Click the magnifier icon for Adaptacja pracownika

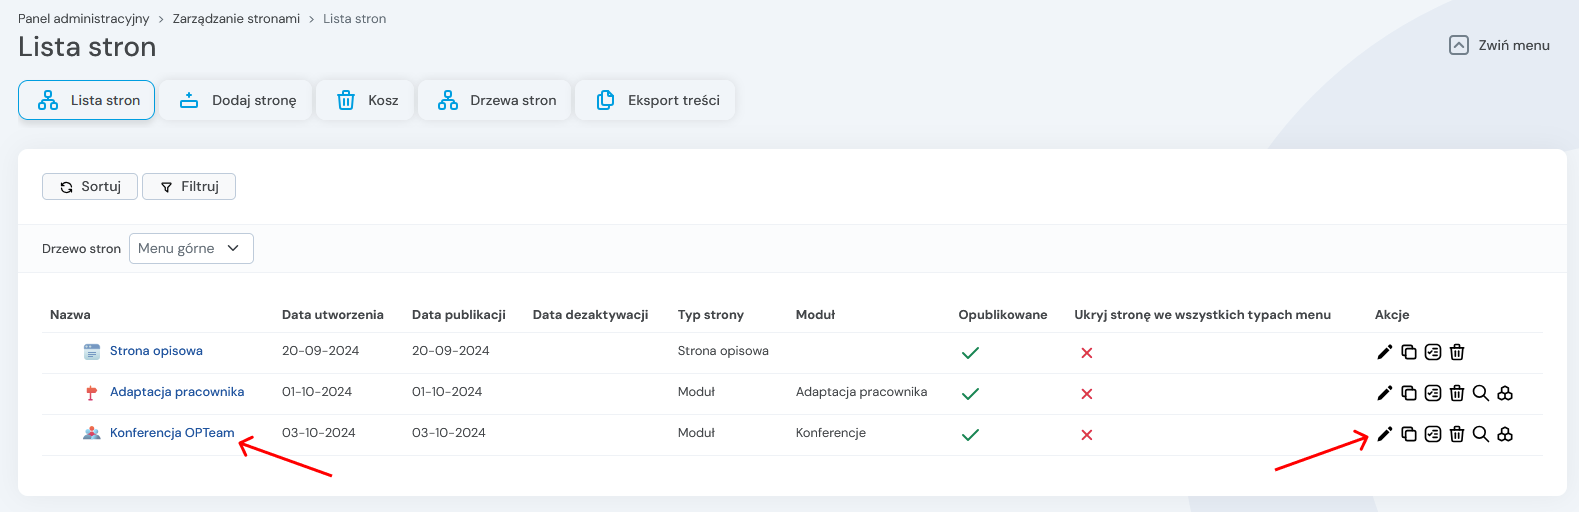1480,393
